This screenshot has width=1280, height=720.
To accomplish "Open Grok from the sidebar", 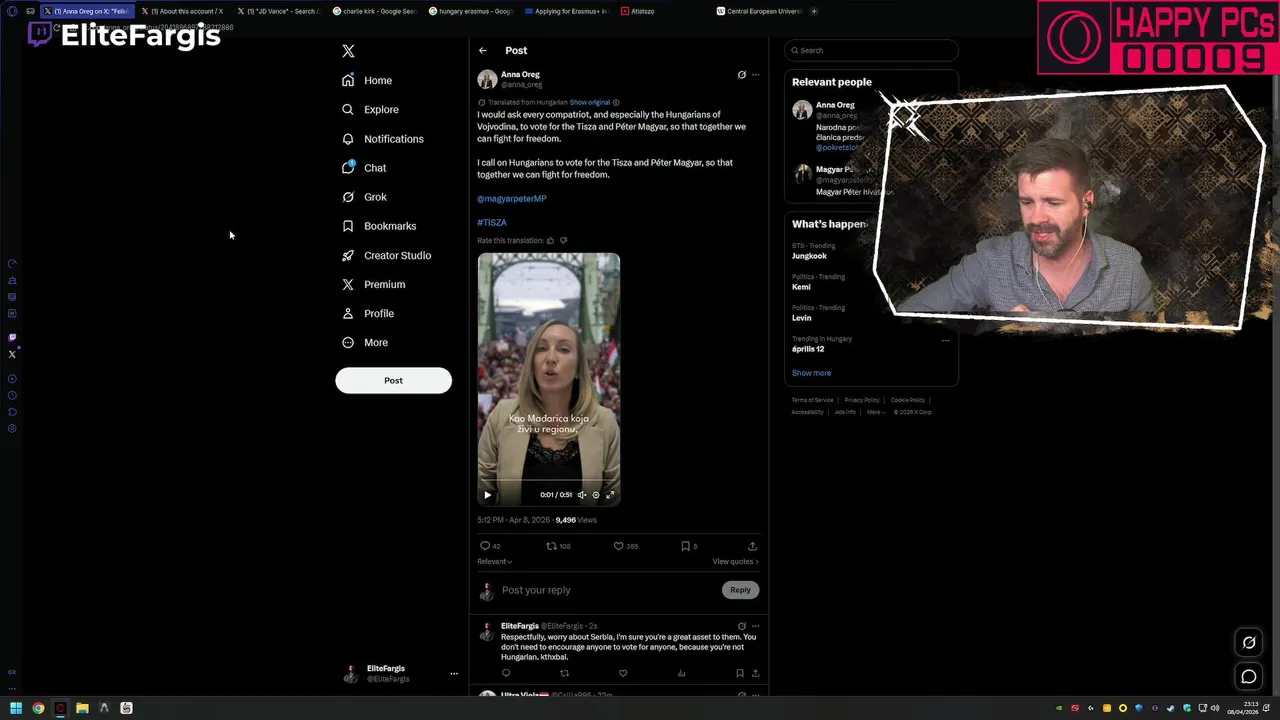I will tap(364, 197).
